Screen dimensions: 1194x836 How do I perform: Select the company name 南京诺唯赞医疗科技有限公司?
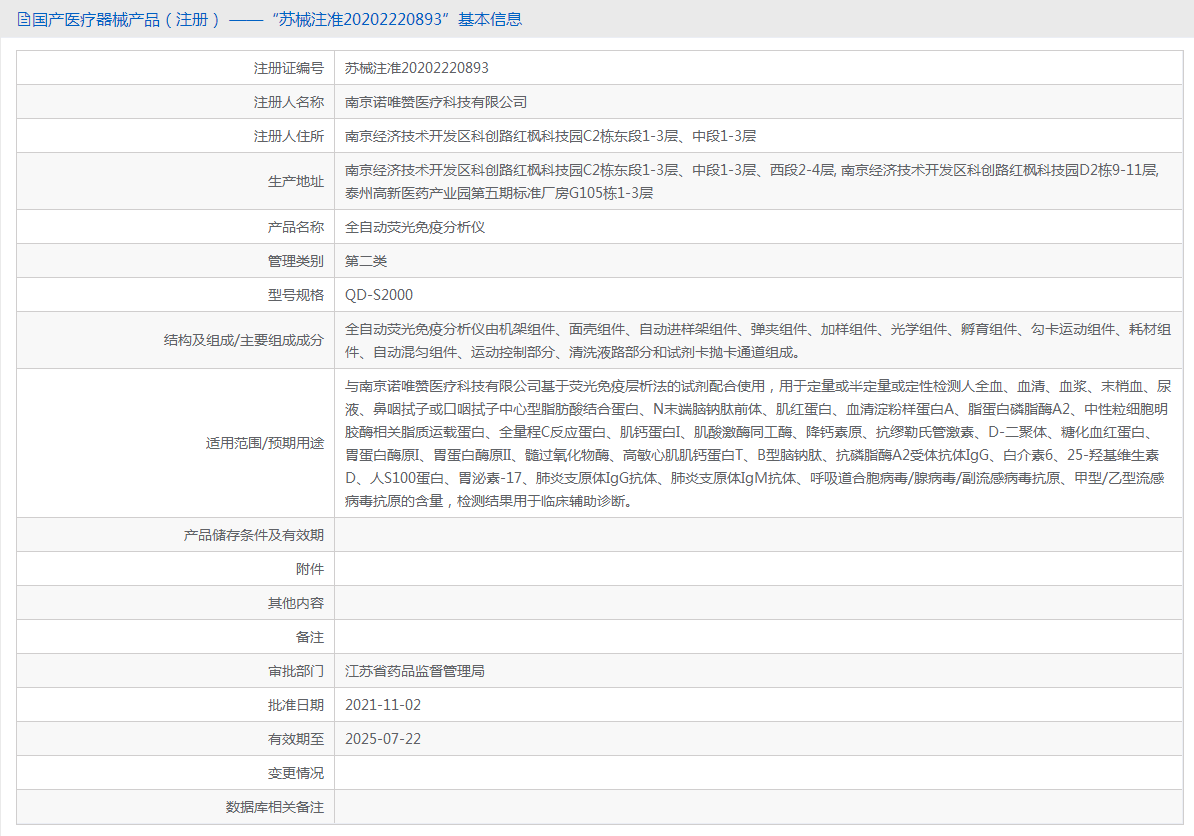[436, 102]
